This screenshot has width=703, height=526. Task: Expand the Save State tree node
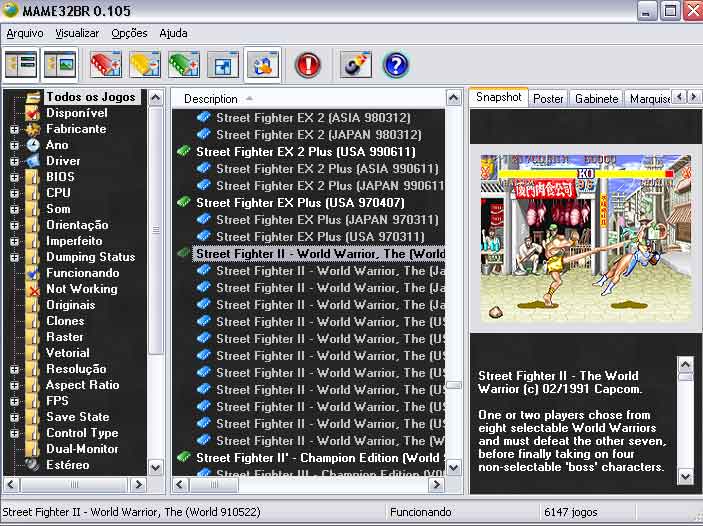[x=14, y=417]
